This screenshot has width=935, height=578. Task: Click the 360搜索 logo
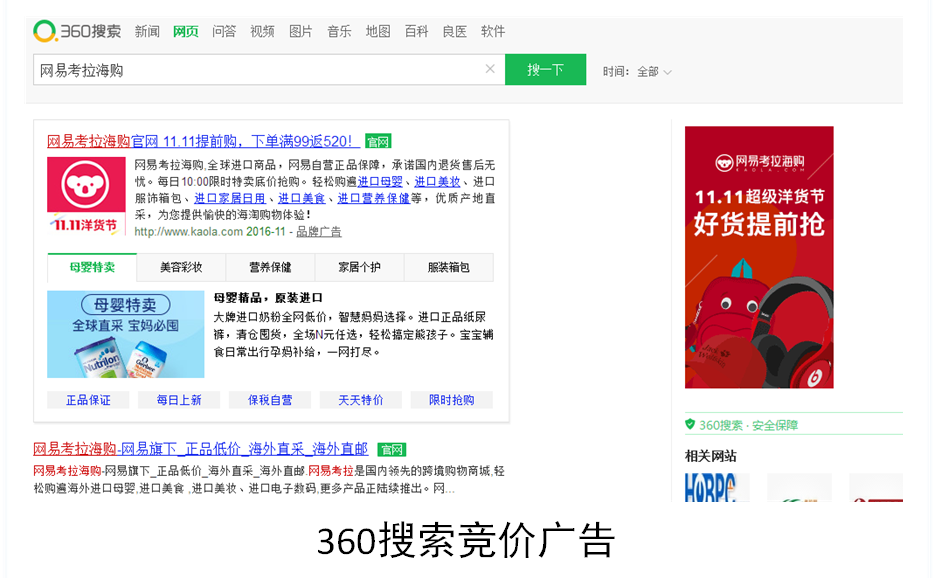(77, 31)
